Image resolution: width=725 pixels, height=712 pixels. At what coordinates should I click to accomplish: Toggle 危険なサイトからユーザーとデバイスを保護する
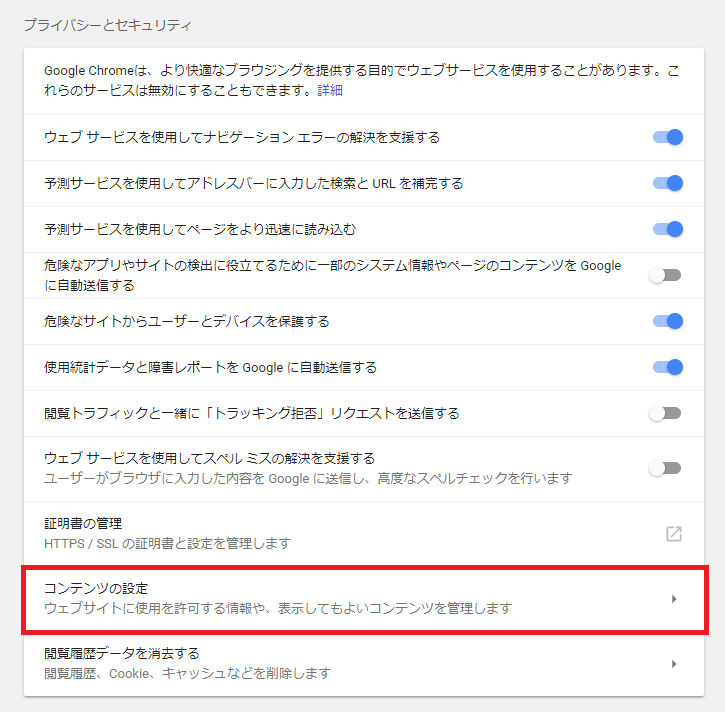[667, 321]
